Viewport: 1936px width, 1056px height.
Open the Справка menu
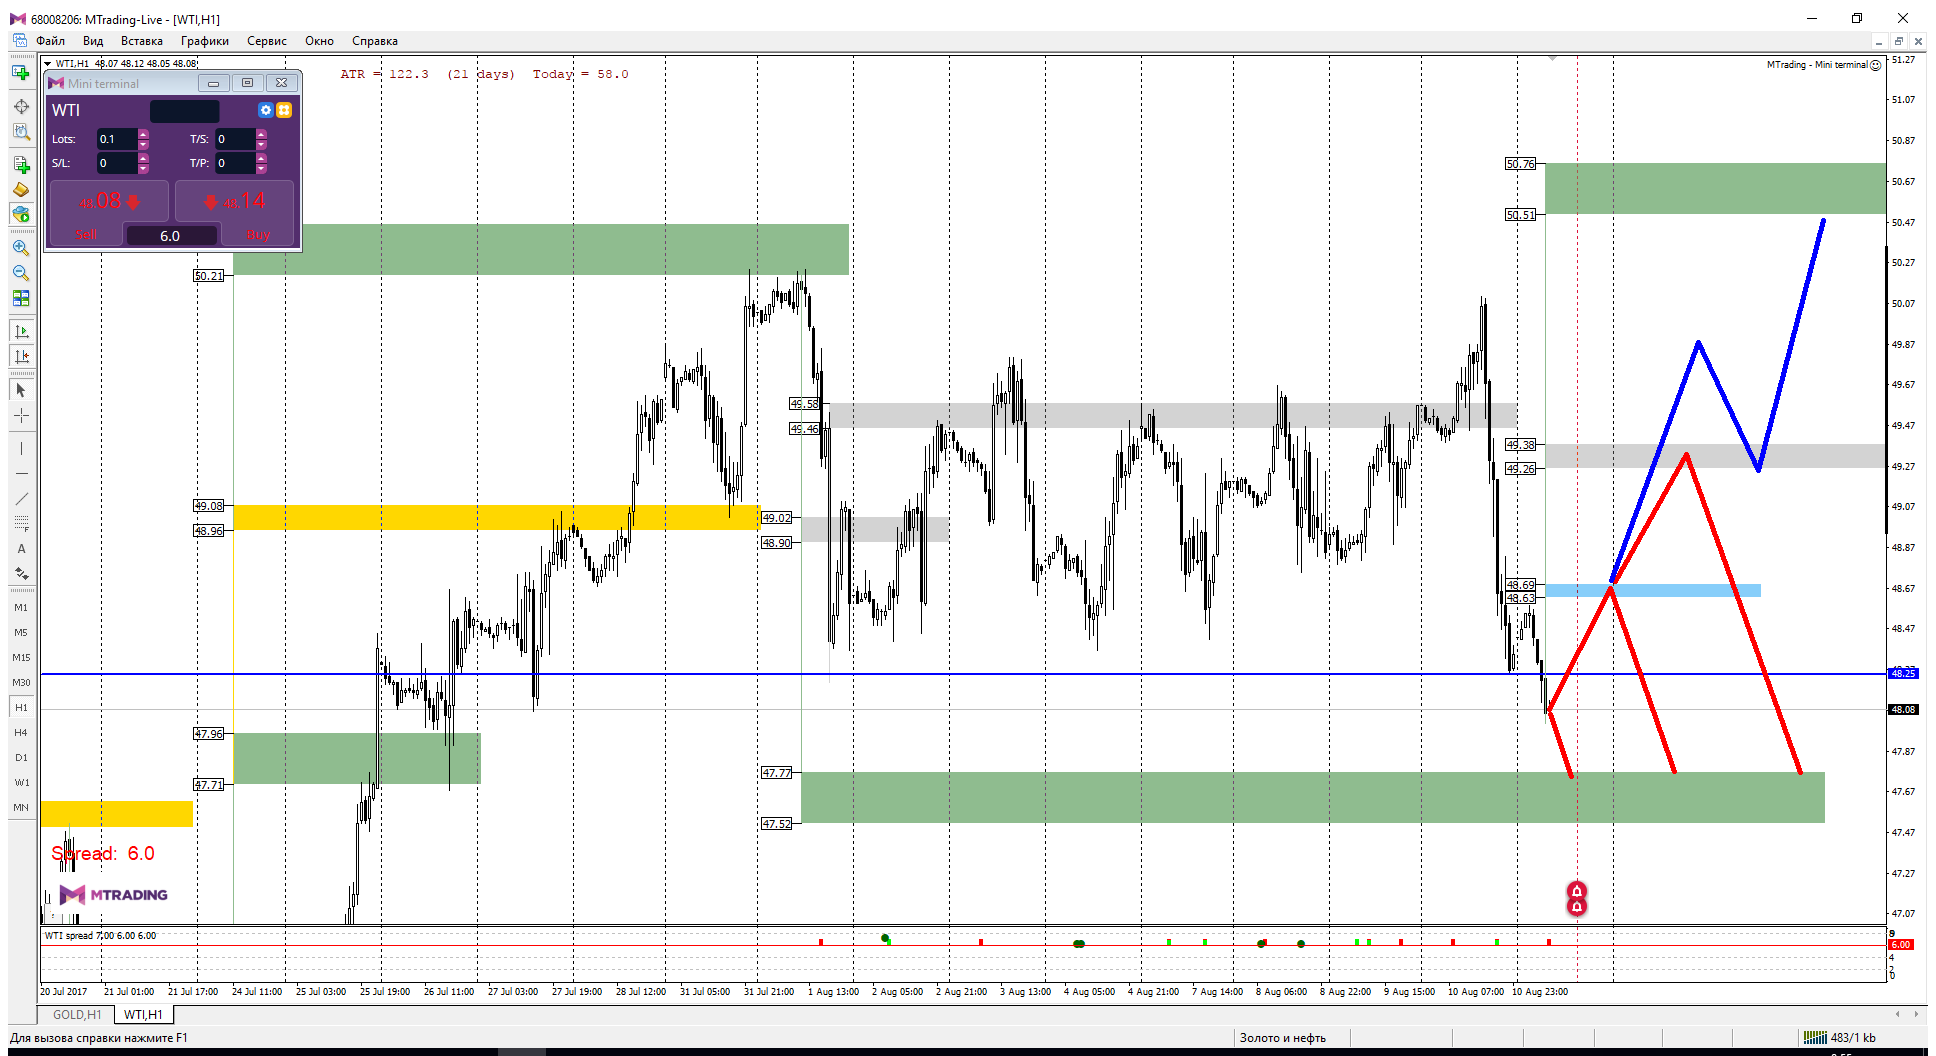[x=375, y=41]
